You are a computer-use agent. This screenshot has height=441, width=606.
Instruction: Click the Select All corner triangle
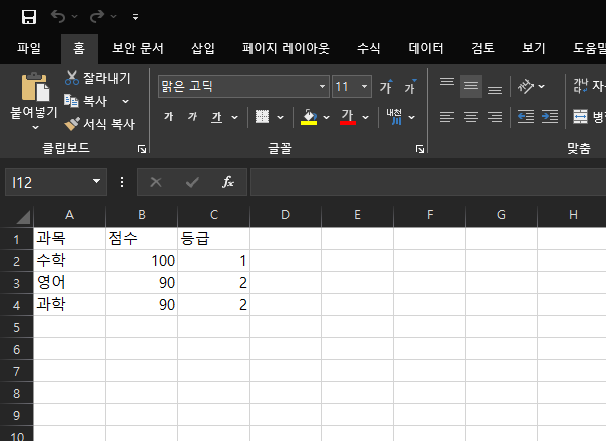(x=23, y=217)
